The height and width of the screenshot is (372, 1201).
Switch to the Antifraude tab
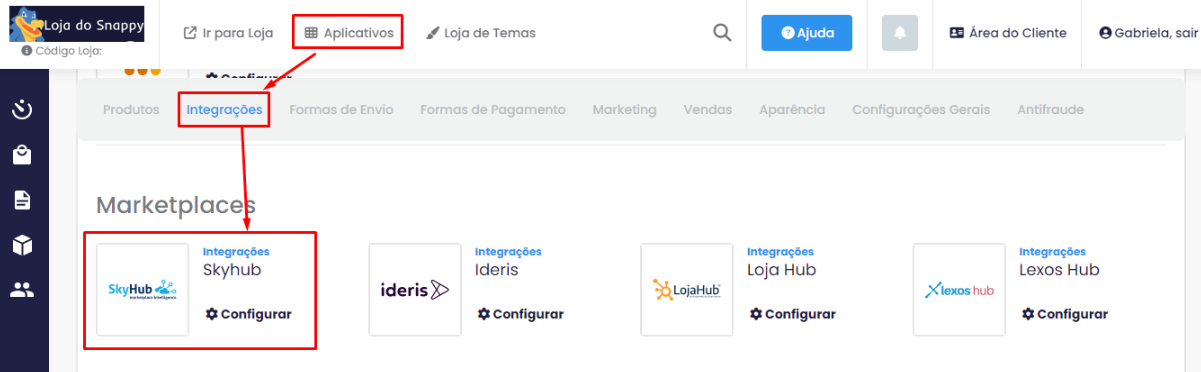(x=1050, y=110)
